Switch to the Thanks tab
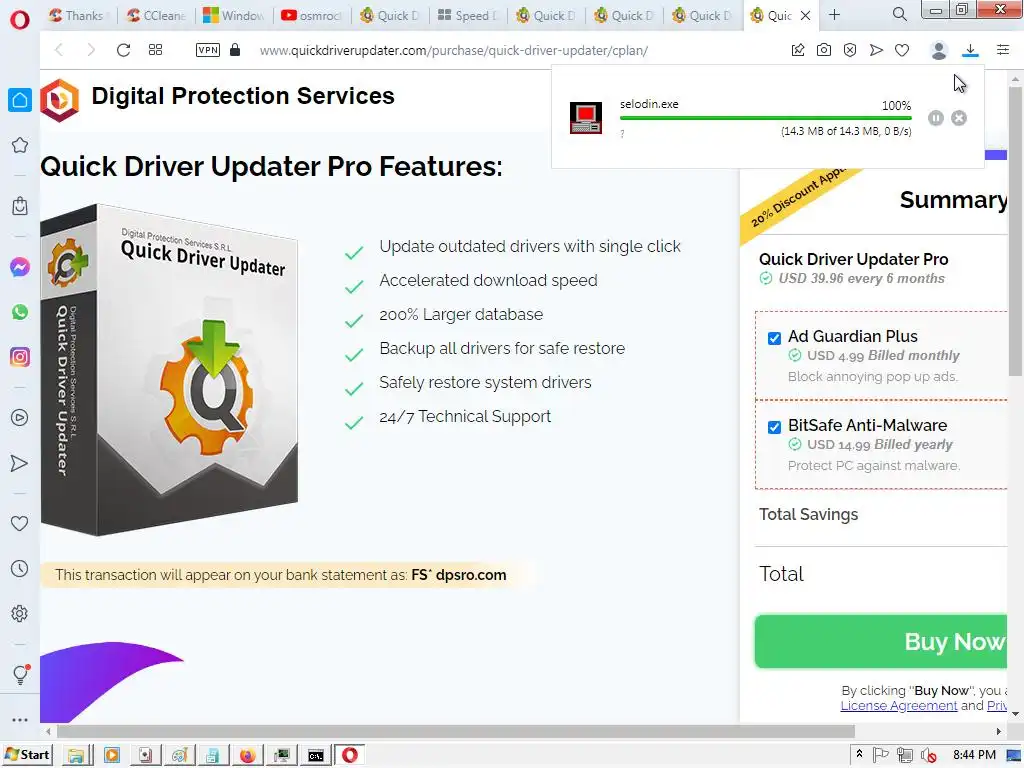Screen dimensions: 1024x768 79,16
